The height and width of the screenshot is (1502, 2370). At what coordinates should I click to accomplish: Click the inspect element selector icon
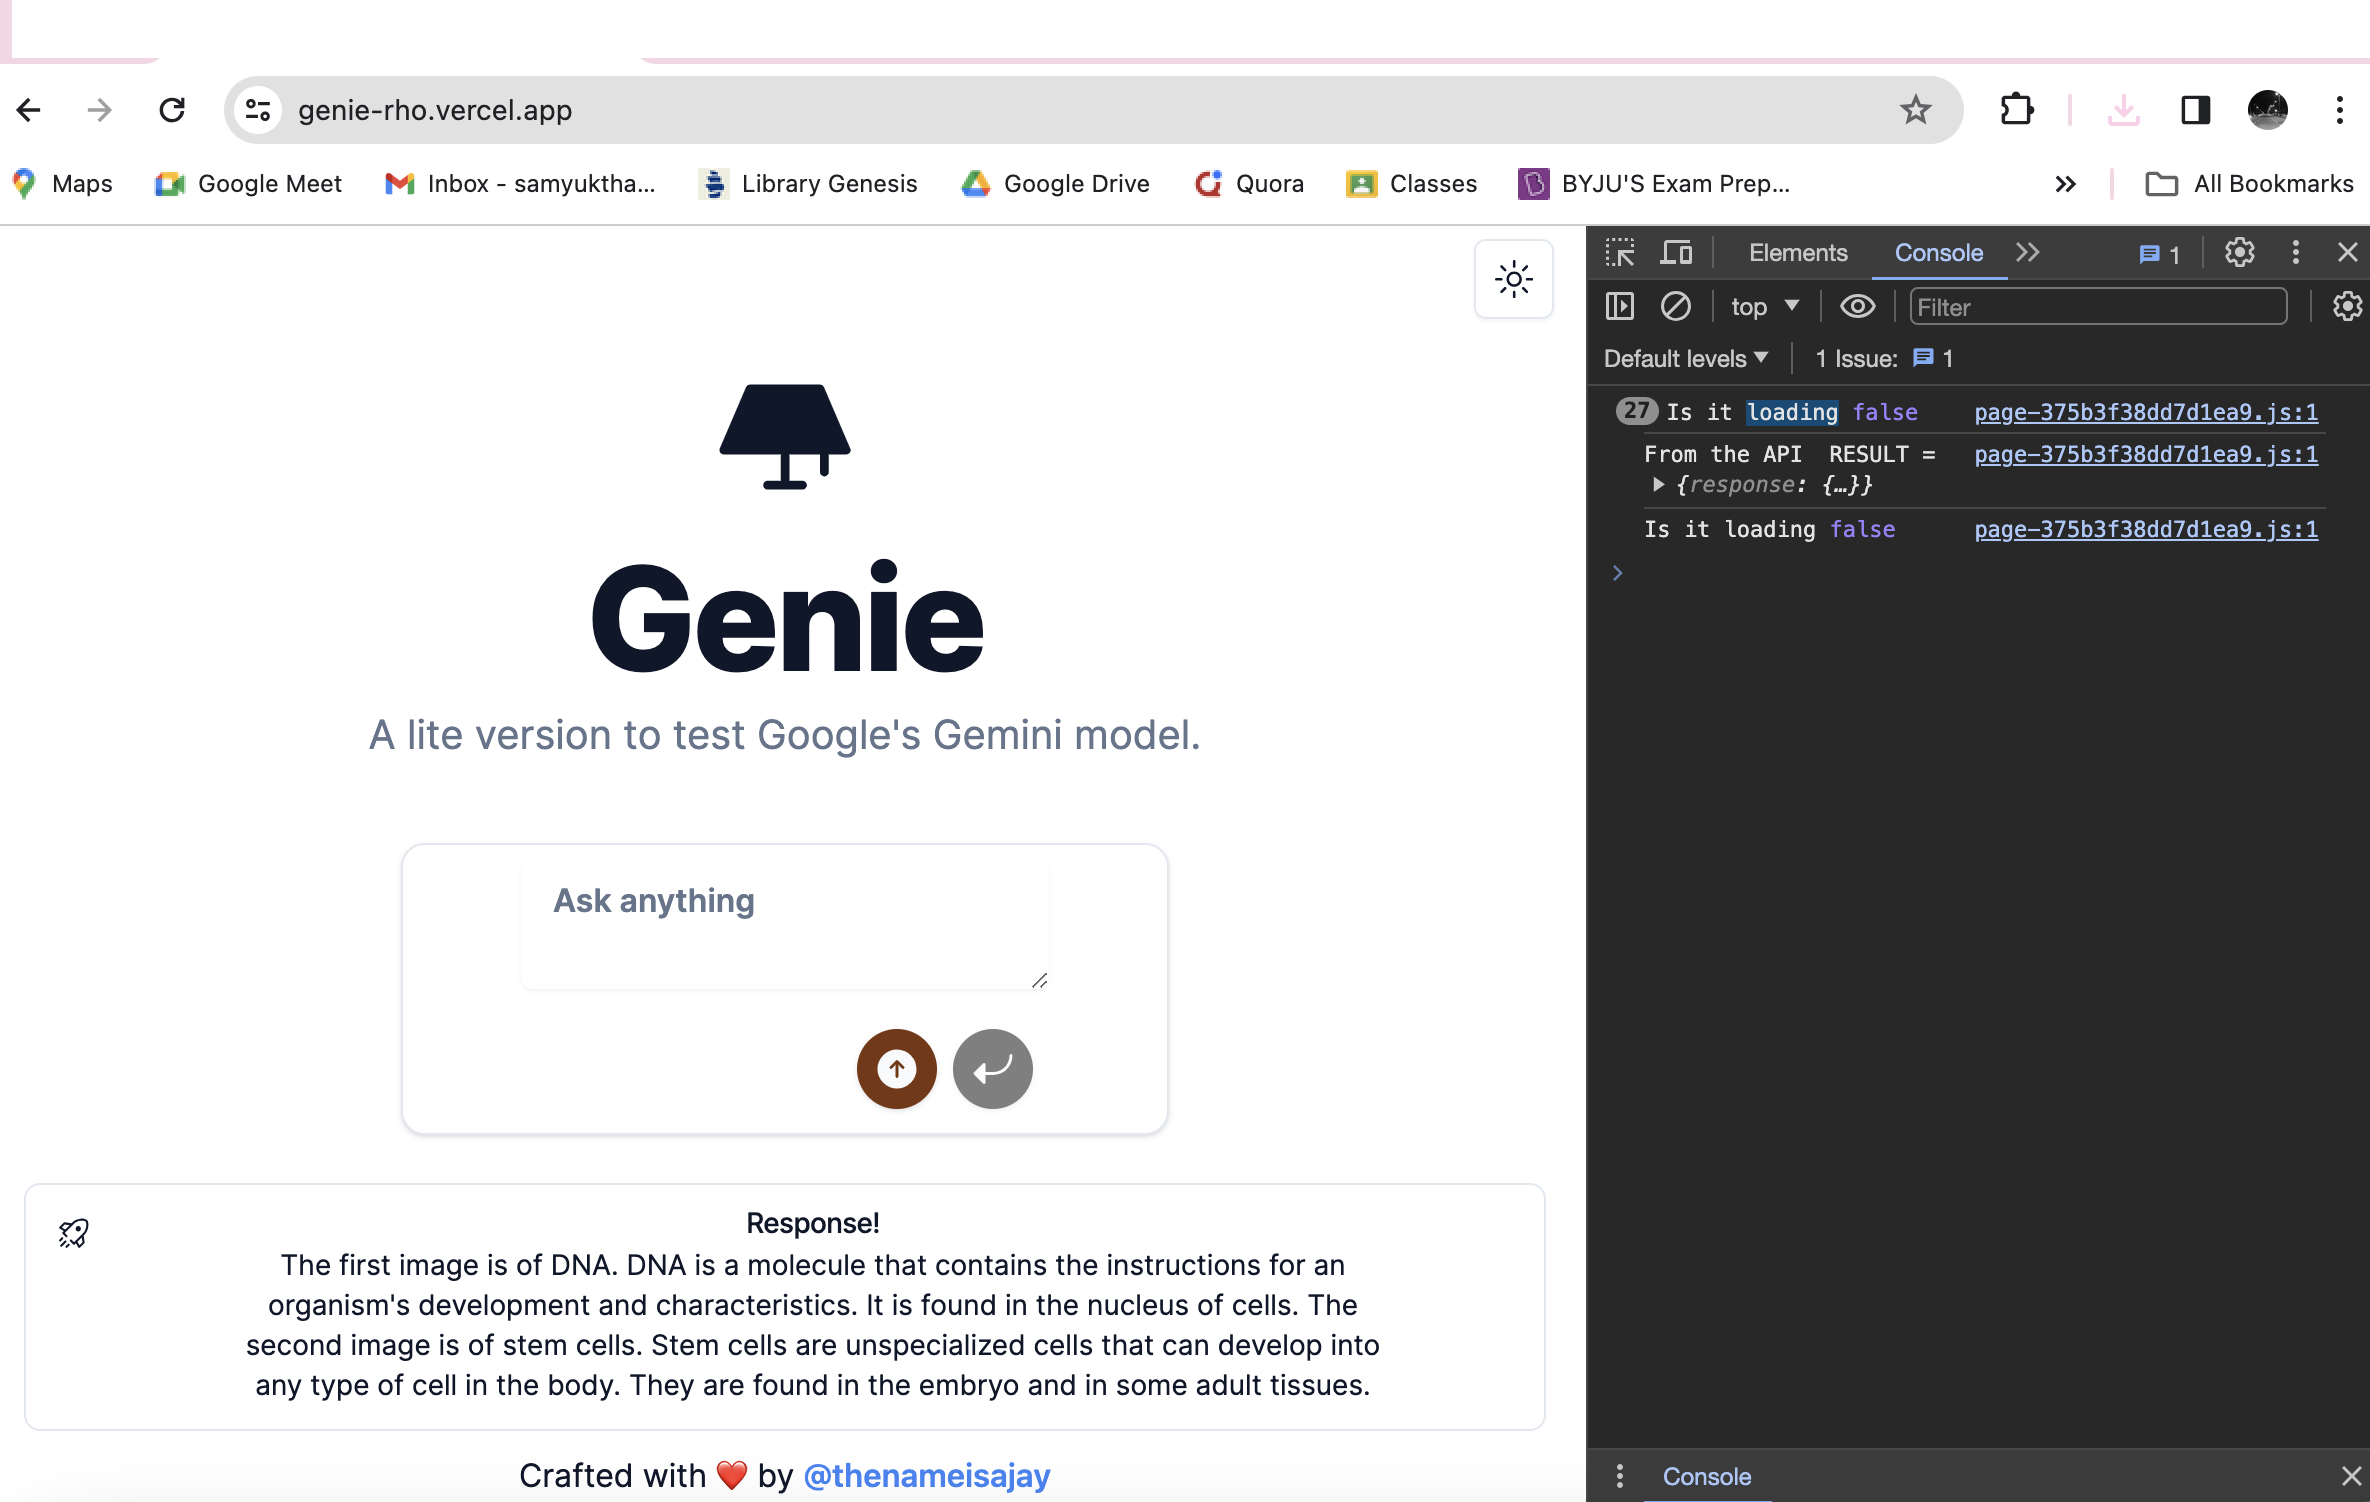pyautogui.click(x=1620, y=253)
